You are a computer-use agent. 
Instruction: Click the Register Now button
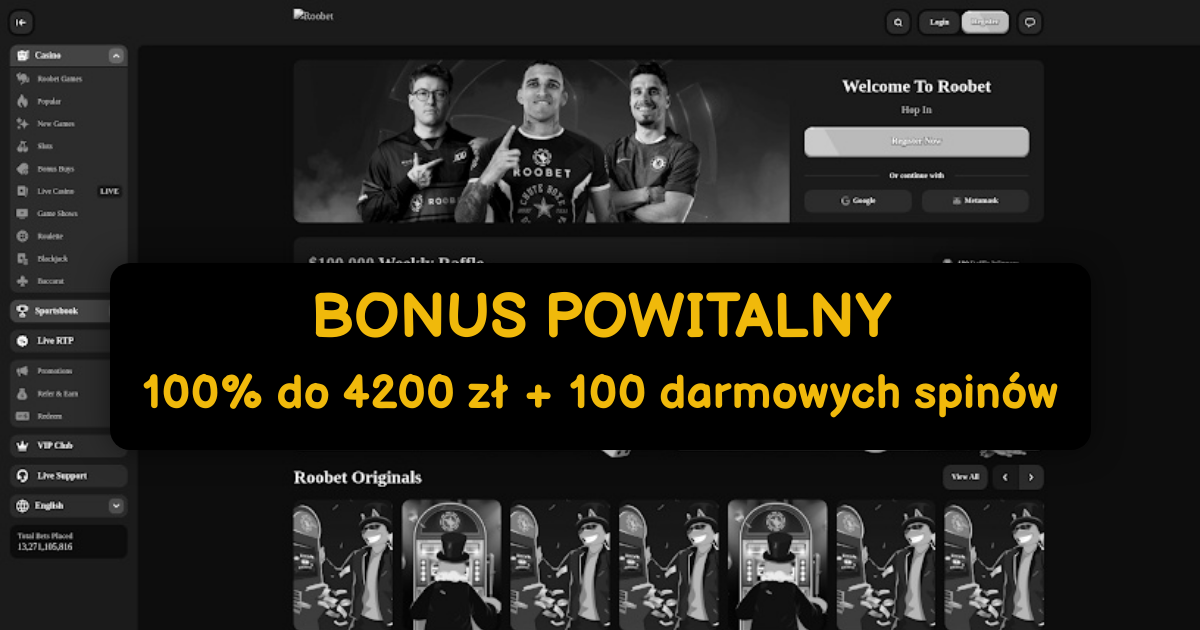click(x=916, y=142)
